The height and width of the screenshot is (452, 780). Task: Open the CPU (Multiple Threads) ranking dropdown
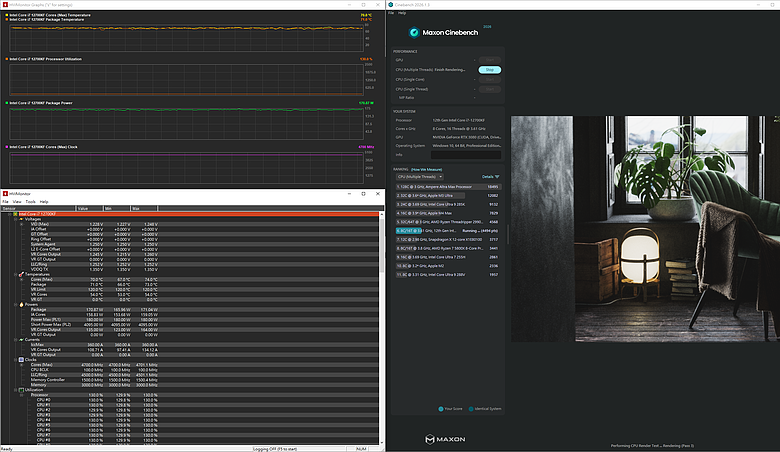(419, 177)
